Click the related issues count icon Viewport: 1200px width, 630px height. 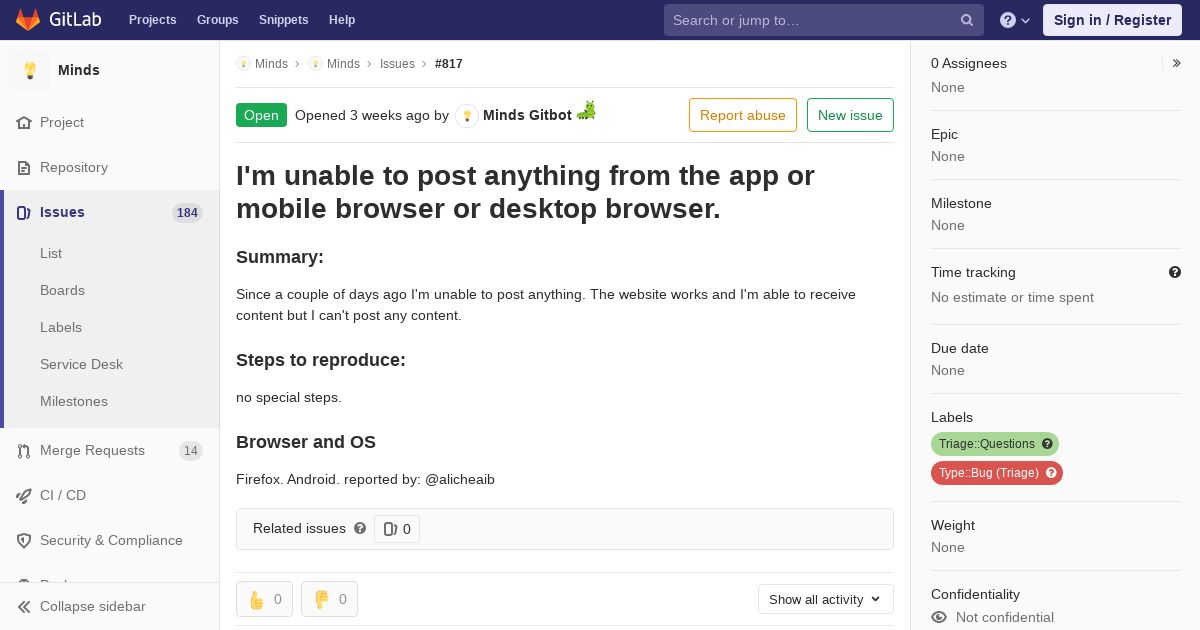click(x=390, y=529)
